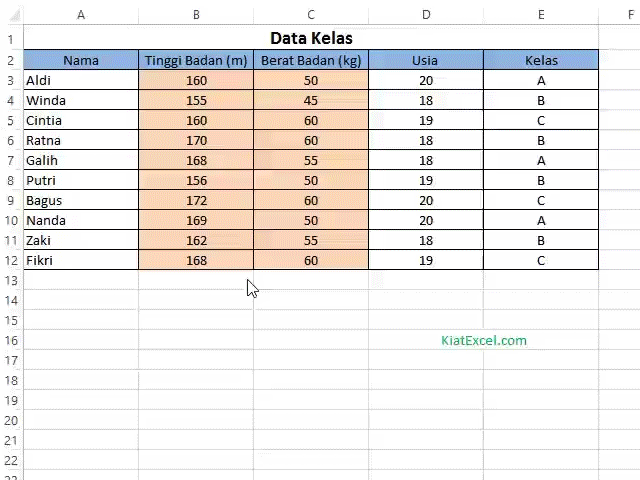Image resolution: width=640 pixels, height=480 pixels.
Task: Select the cell containing 'Winda'
Action: tap(81, 100)
